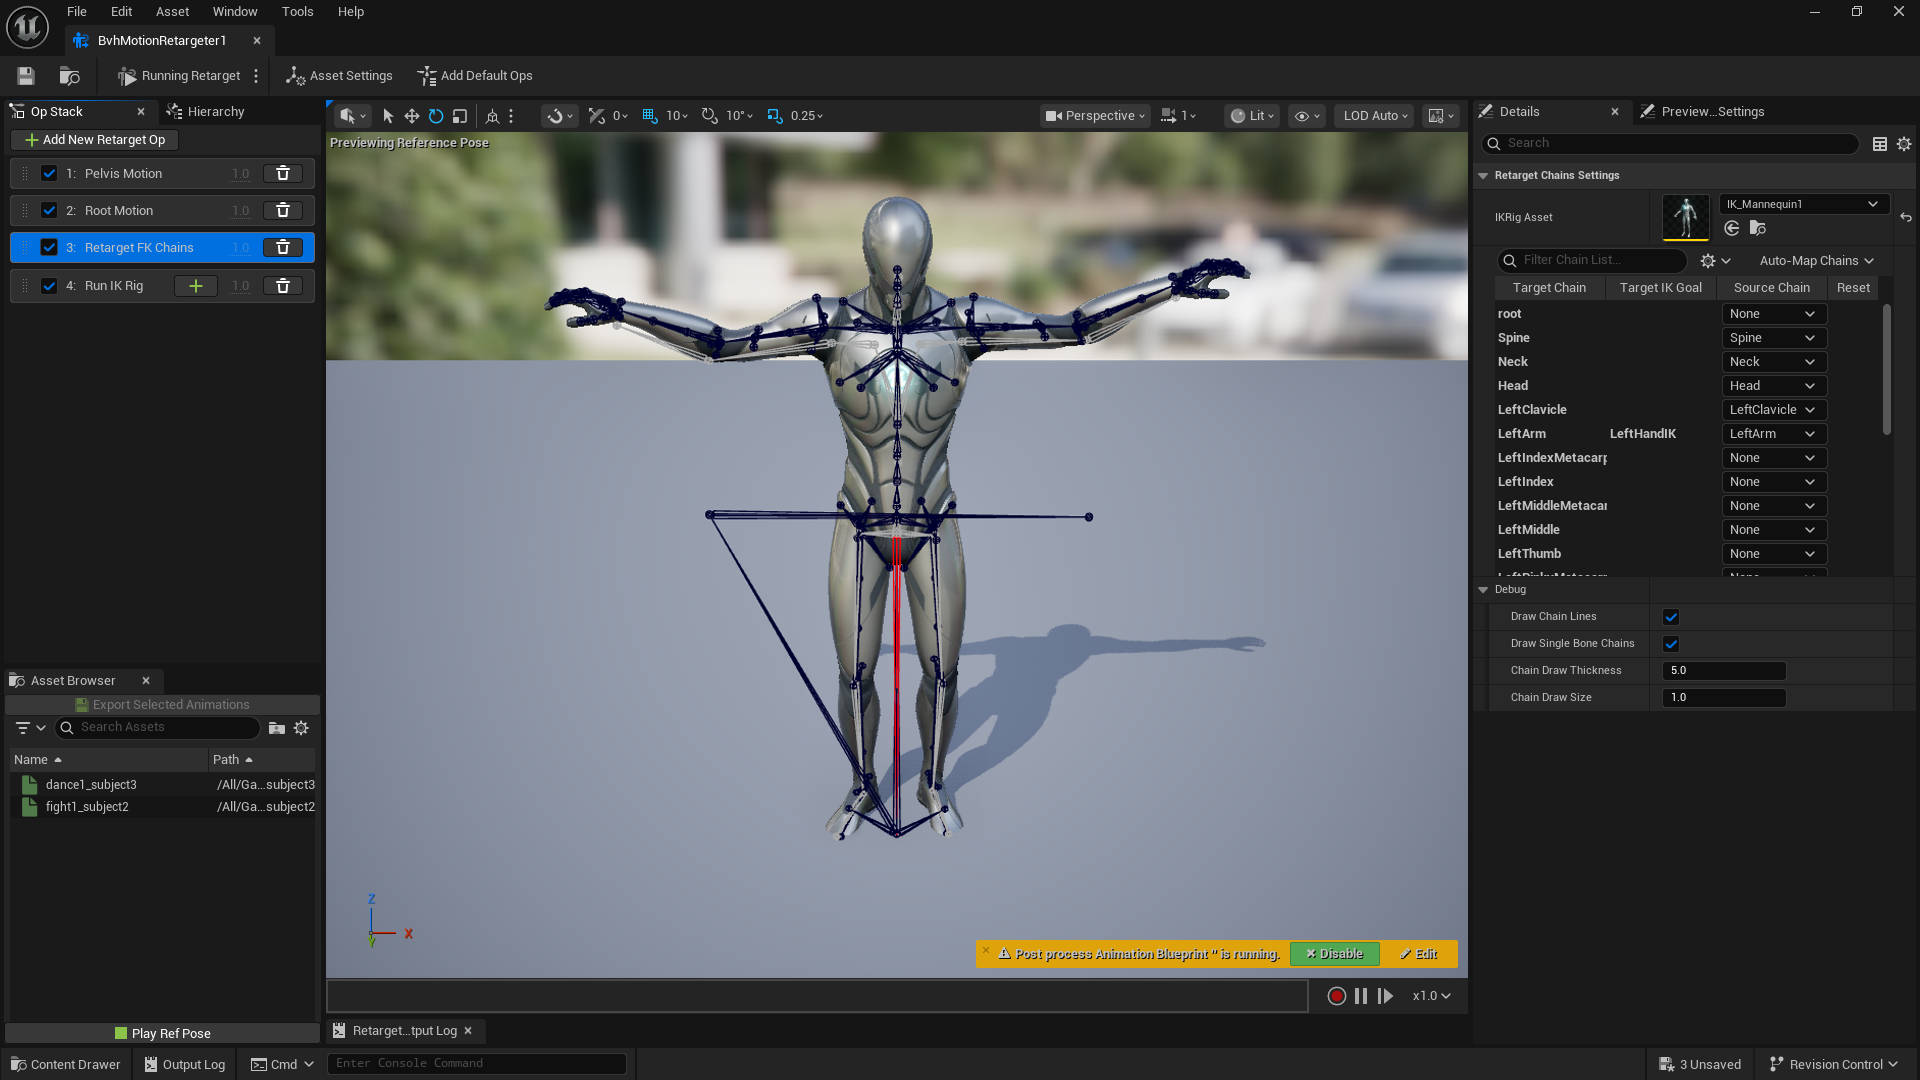Select the translate move tool

point(411,116)
